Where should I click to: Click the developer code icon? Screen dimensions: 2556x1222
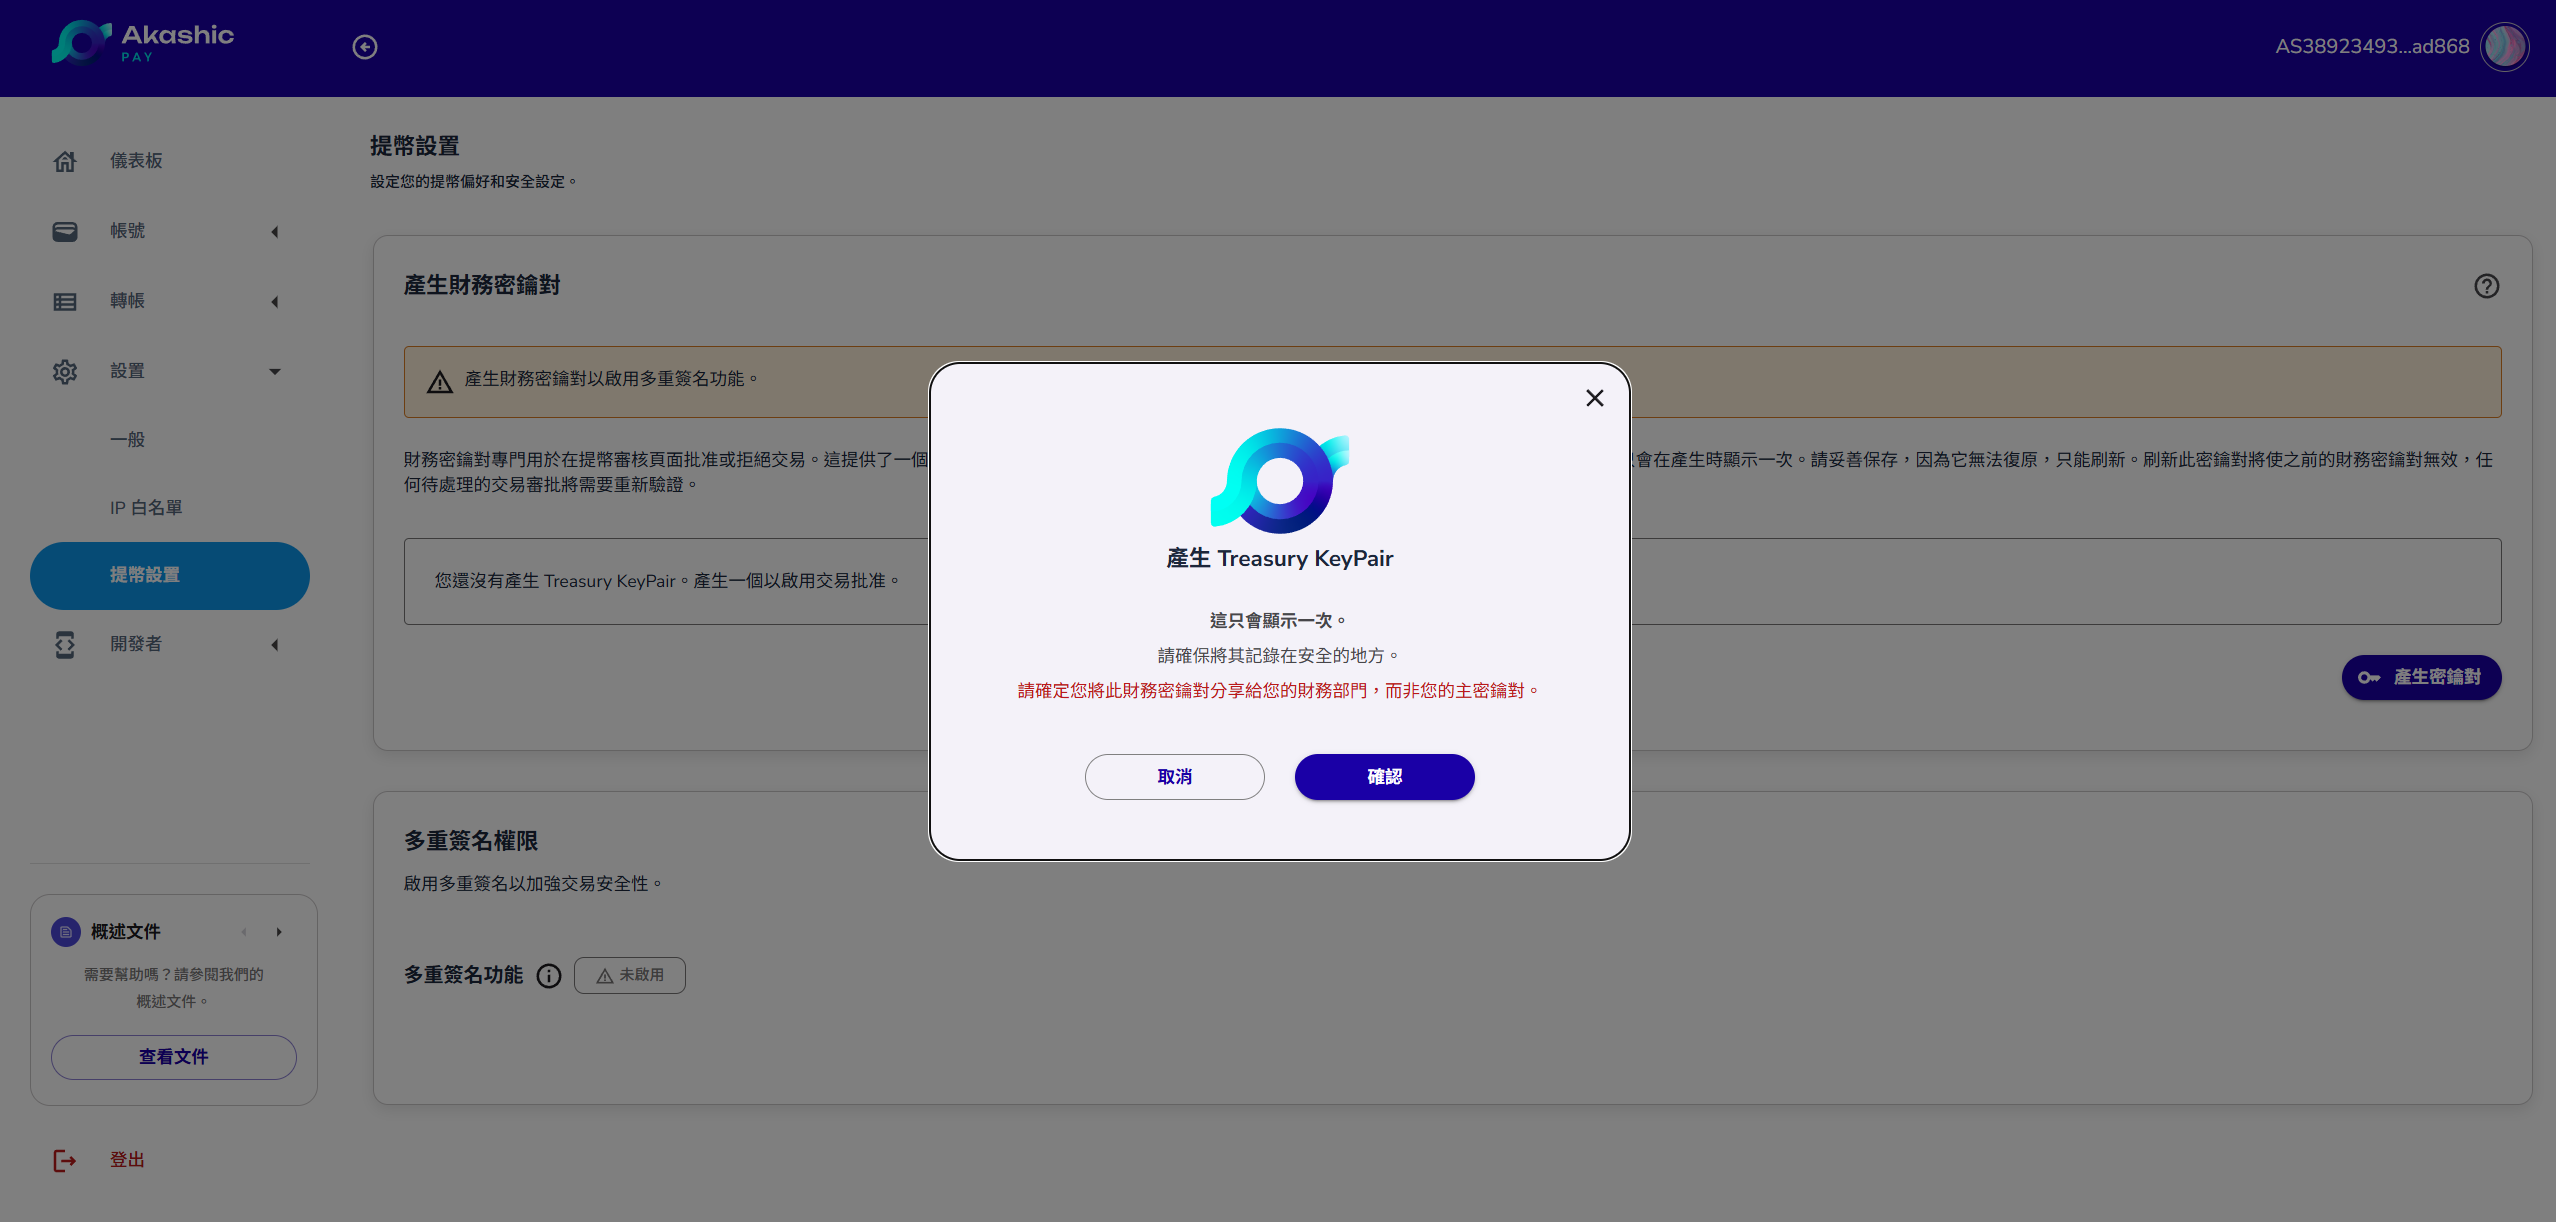tap(65, 645)
